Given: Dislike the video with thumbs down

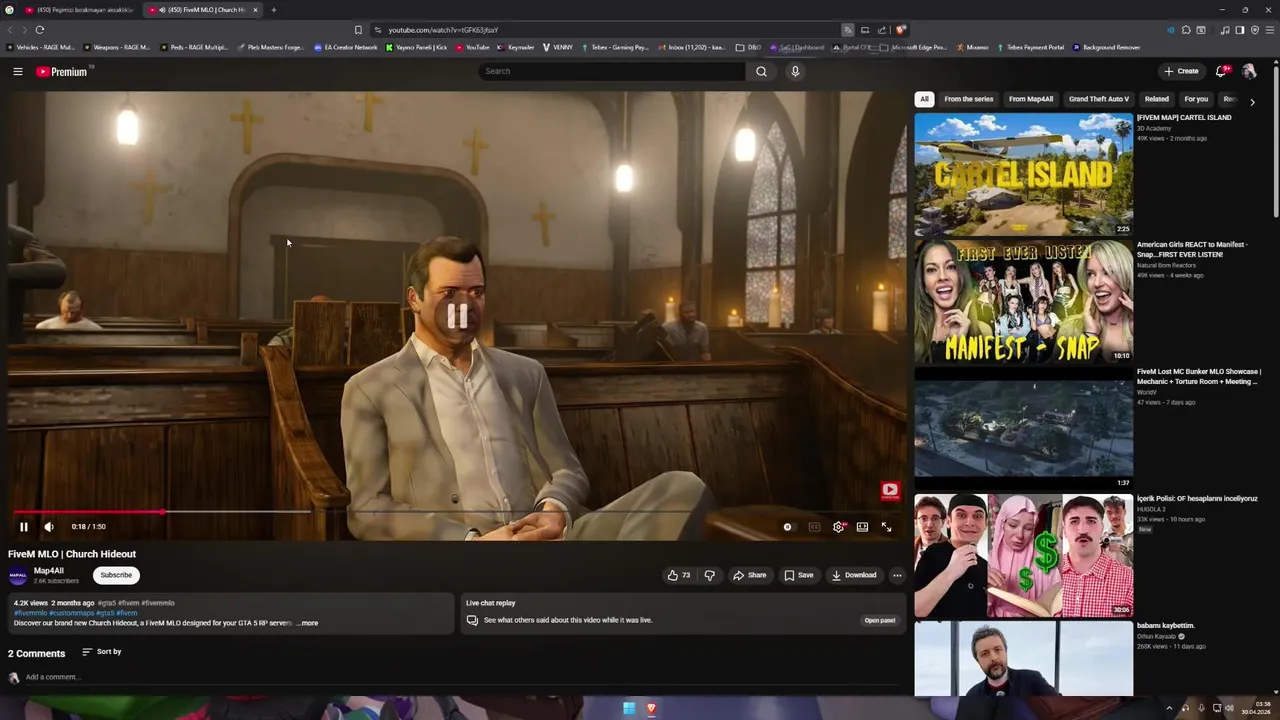Looking at the screenshot, I should click(709, 575).
